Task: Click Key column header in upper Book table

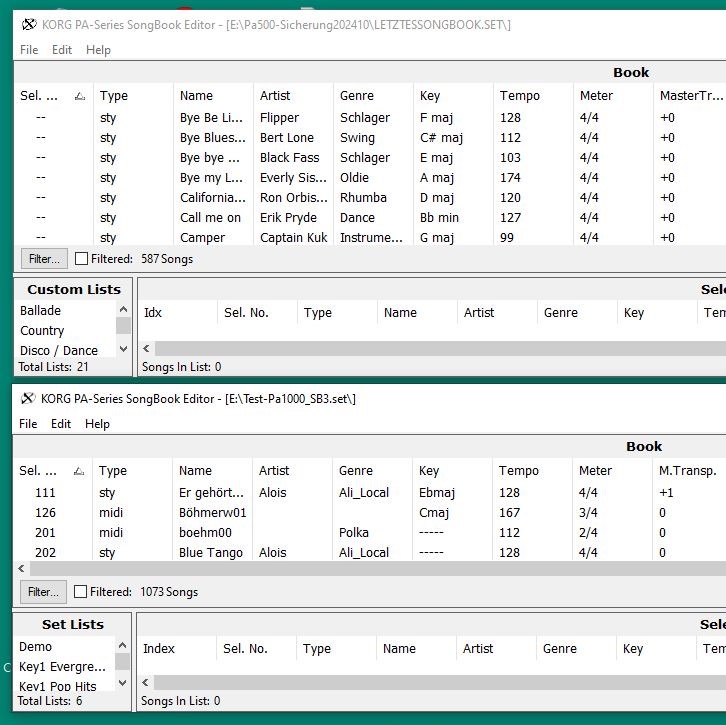Action: 454,96
